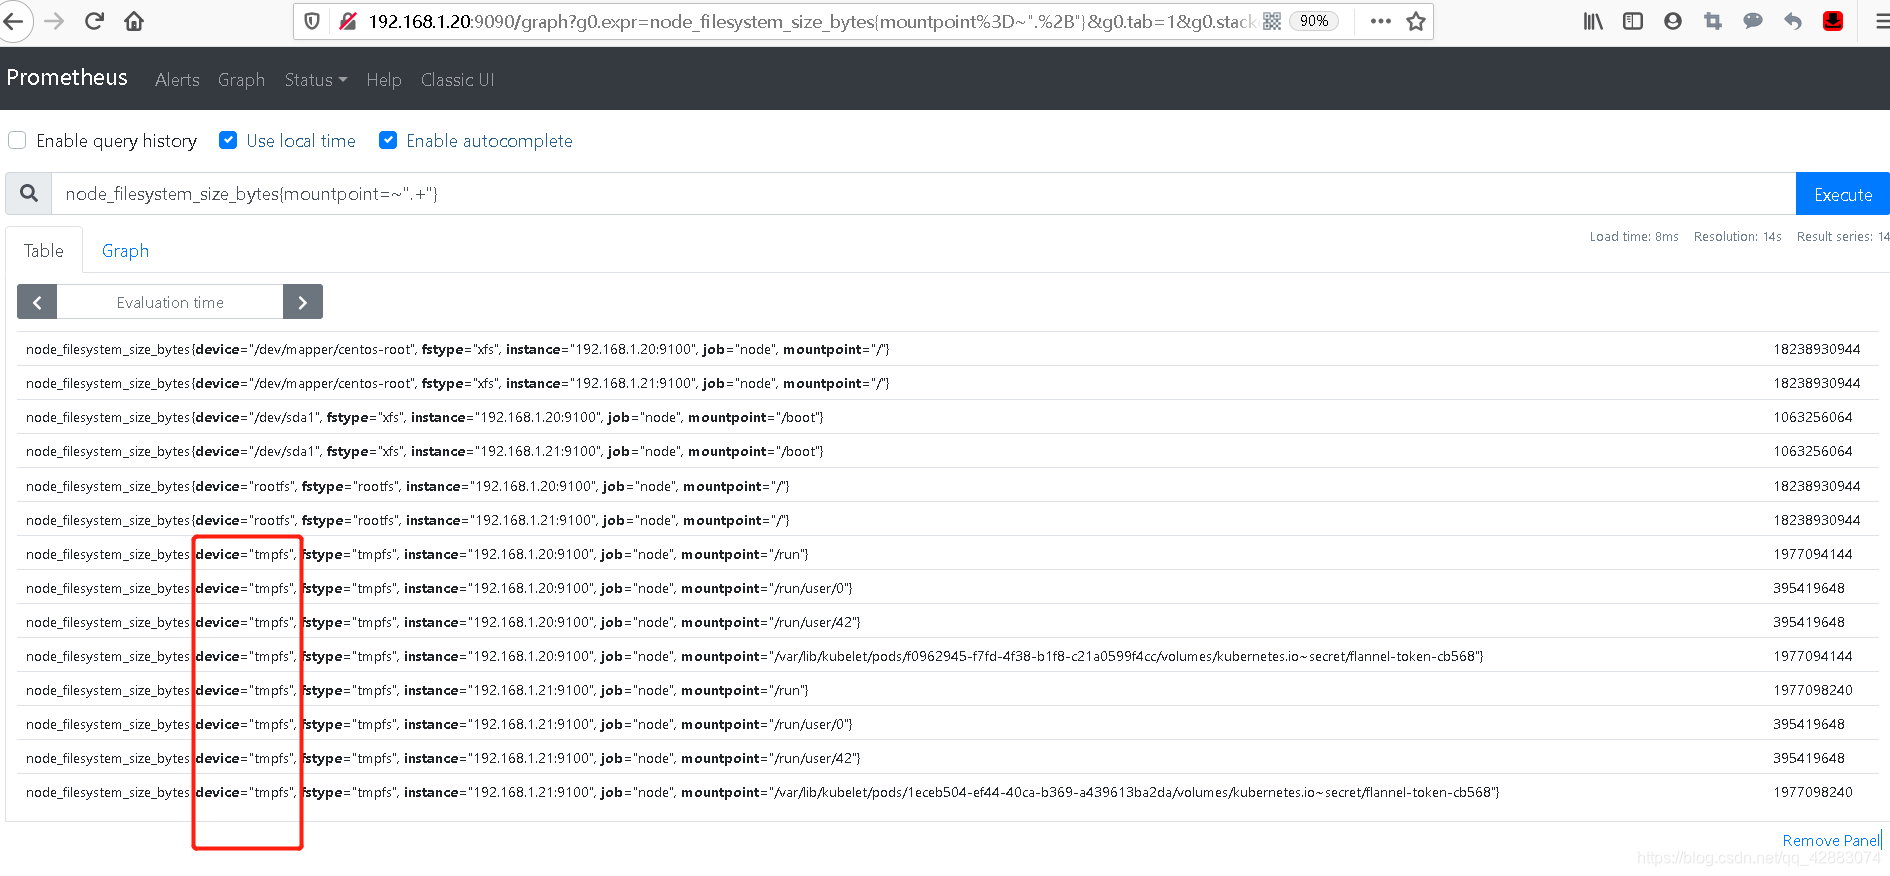Screen dimensions: 1890x876
Task: Click the Remove Panel link
Action: coord(1831,841)
